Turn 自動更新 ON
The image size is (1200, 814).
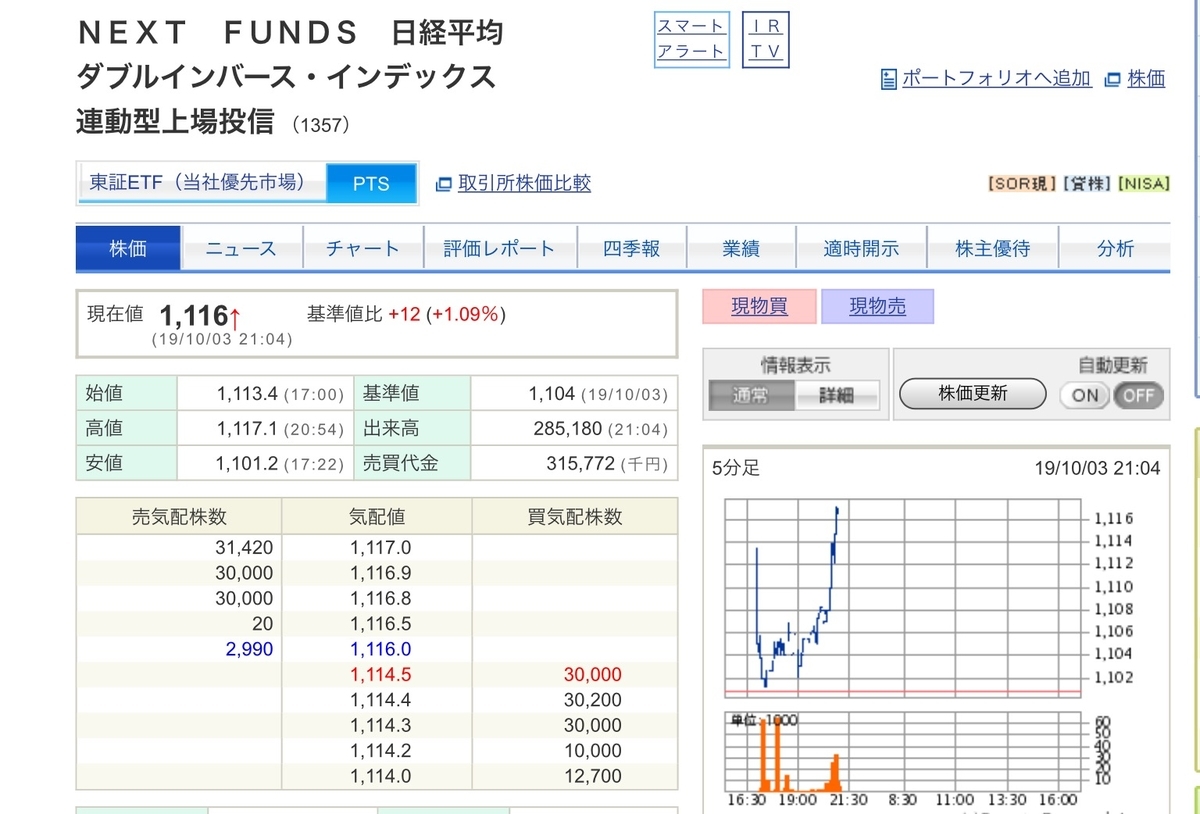(1086, 395)
